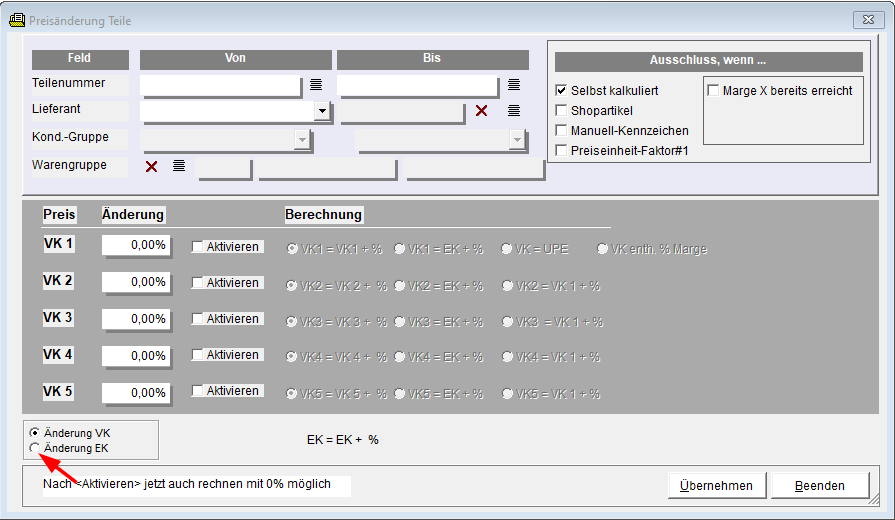Screen dimensions: 895x520
Task: Toggle the Selbst kalkuliert checkbox
Action: (561, 90)
